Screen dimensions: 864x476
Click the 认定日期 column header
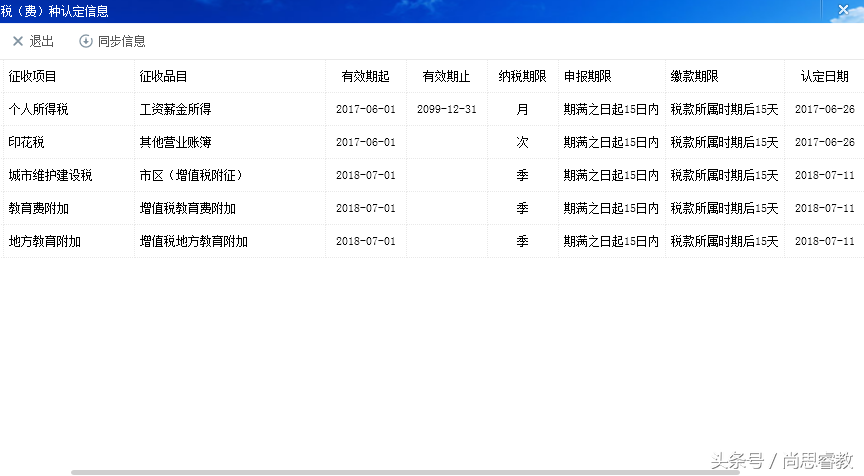pyautogui.click(x=824, y=76)
